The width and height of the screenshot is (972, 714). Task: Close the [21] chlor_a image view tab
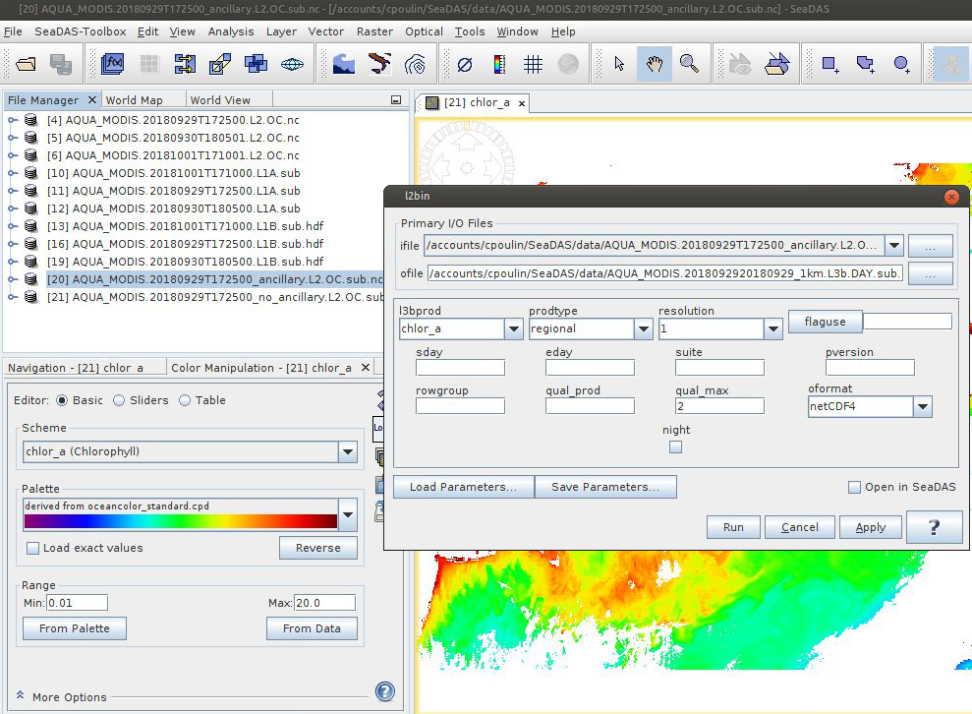click(x=522, y=104)
